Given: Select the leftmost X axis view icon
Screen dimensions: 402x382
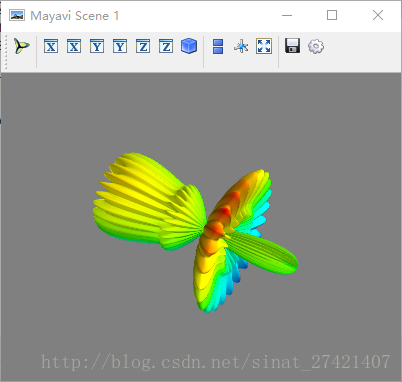Looking at the screenshot, I should [x=51, y=46].
